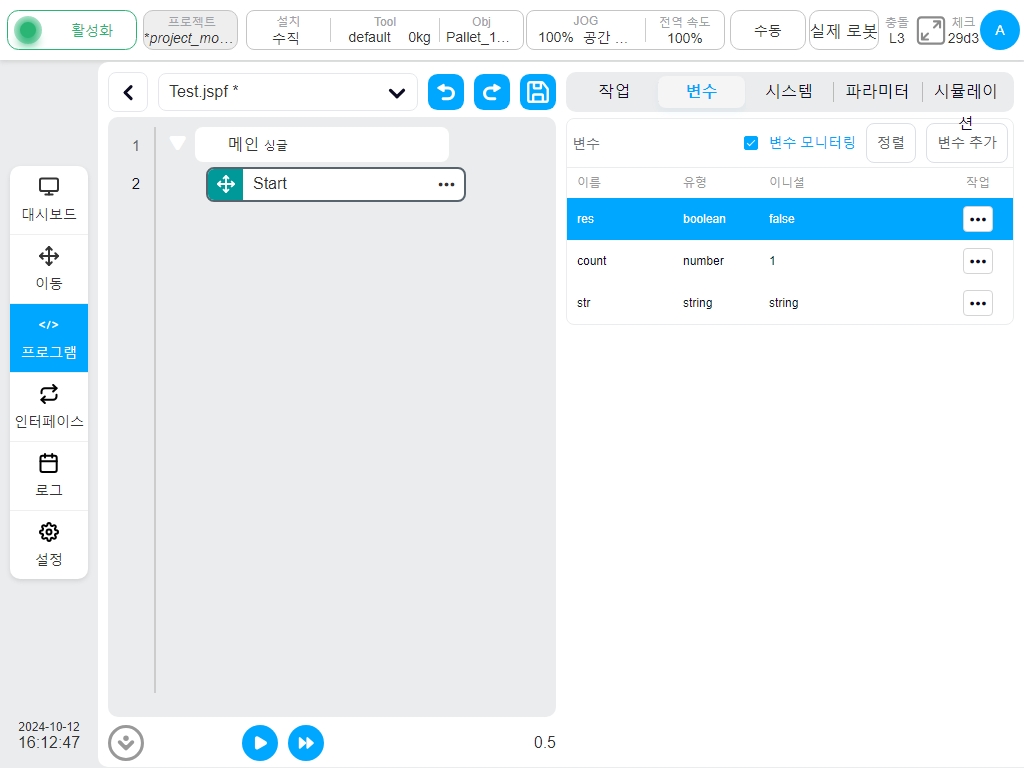Open the Test.jspf file dropdown
This screenshot has height=768, width=1024.
(288, 92)
